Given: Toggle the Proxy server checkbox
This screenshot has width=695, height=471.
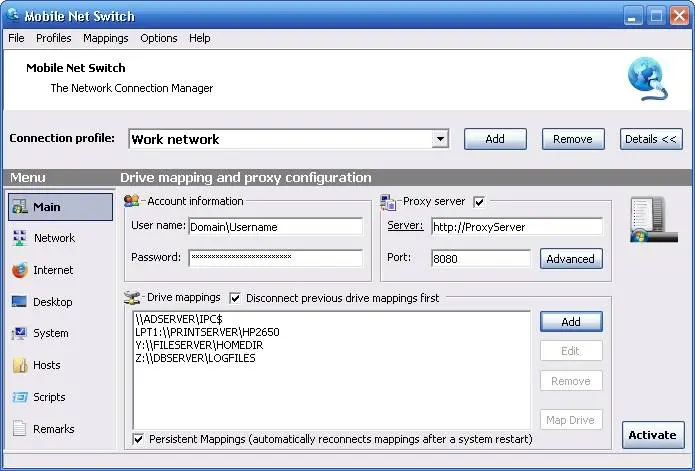Looking at the screenshot, I should point(479,202).
